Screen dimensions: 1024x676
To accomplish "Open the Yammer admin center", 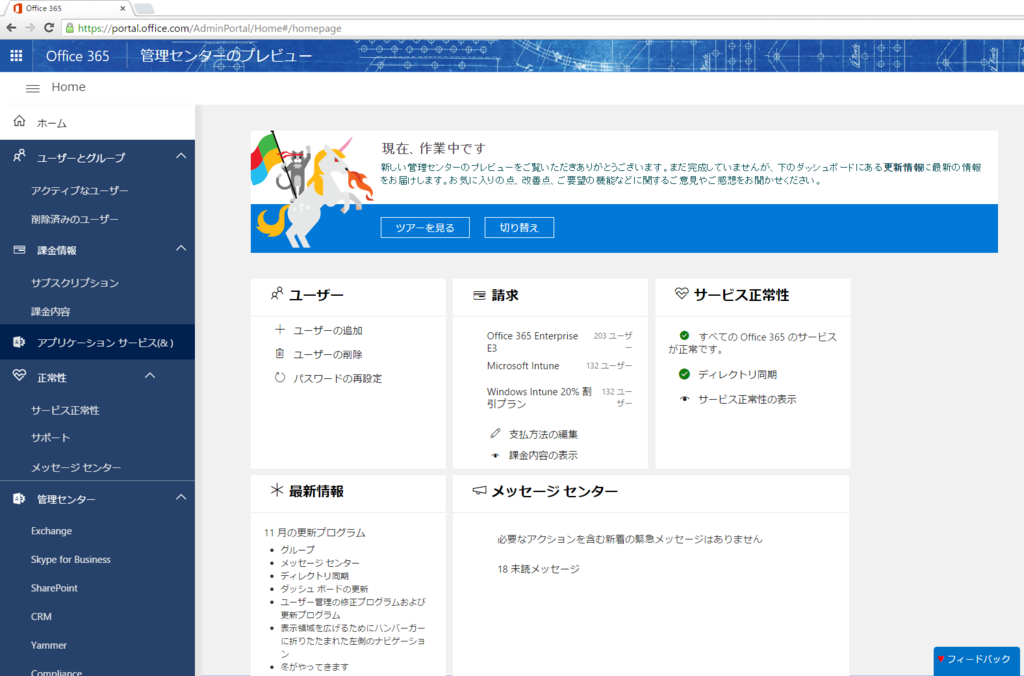I will [48, 645].
